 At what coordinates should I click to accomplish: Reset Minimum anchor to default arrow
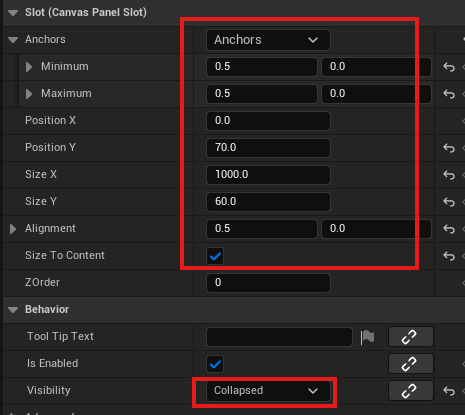pyautogui.click(x=449, y=67)
